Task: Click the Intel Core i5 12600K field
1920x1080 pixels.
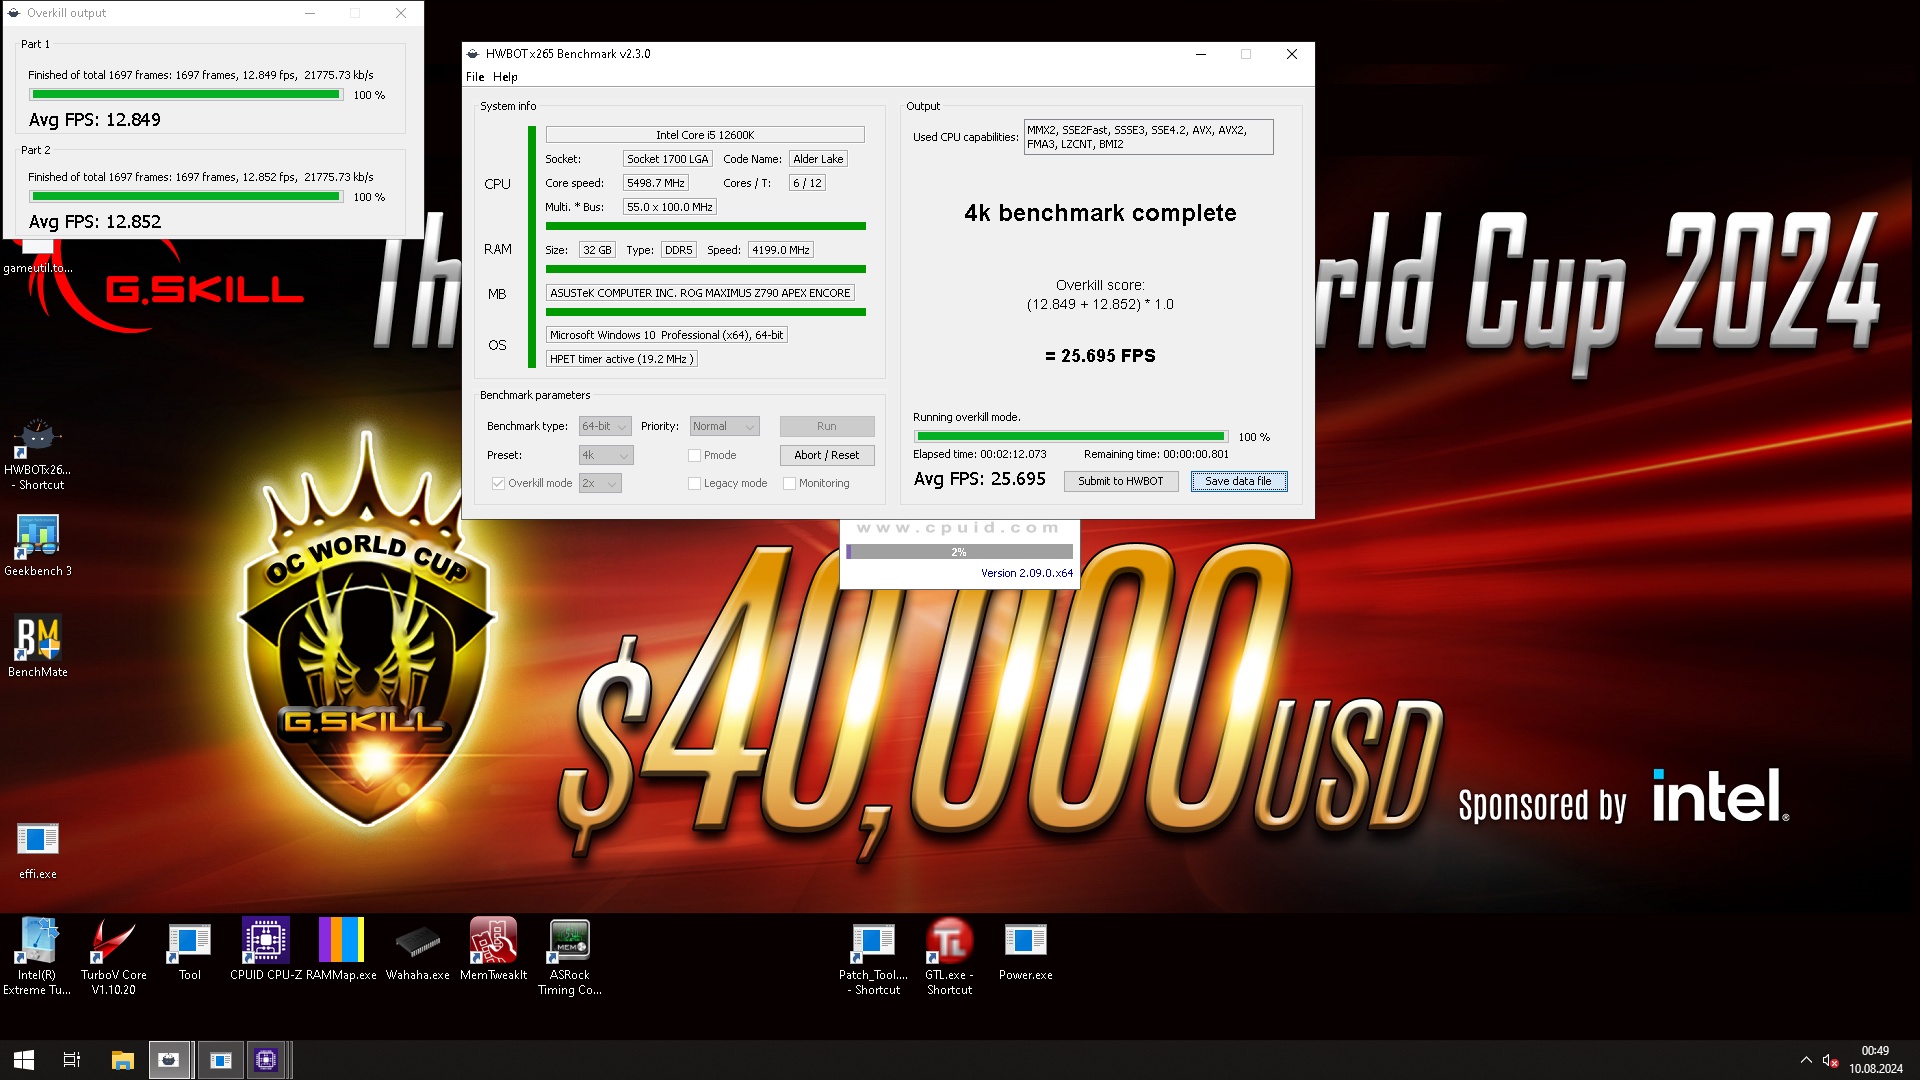Action: 705,135
